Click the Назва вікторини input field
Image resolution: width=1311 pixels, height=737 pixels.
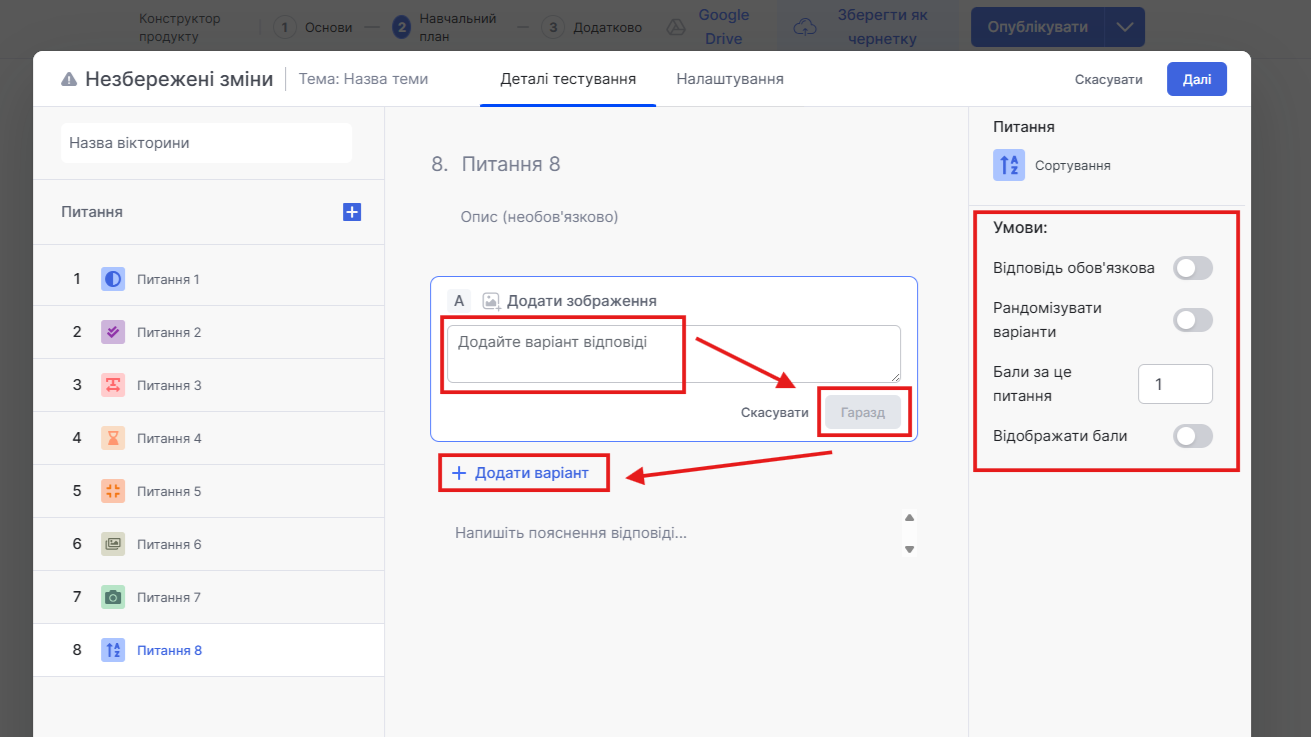tap(206, 143)
